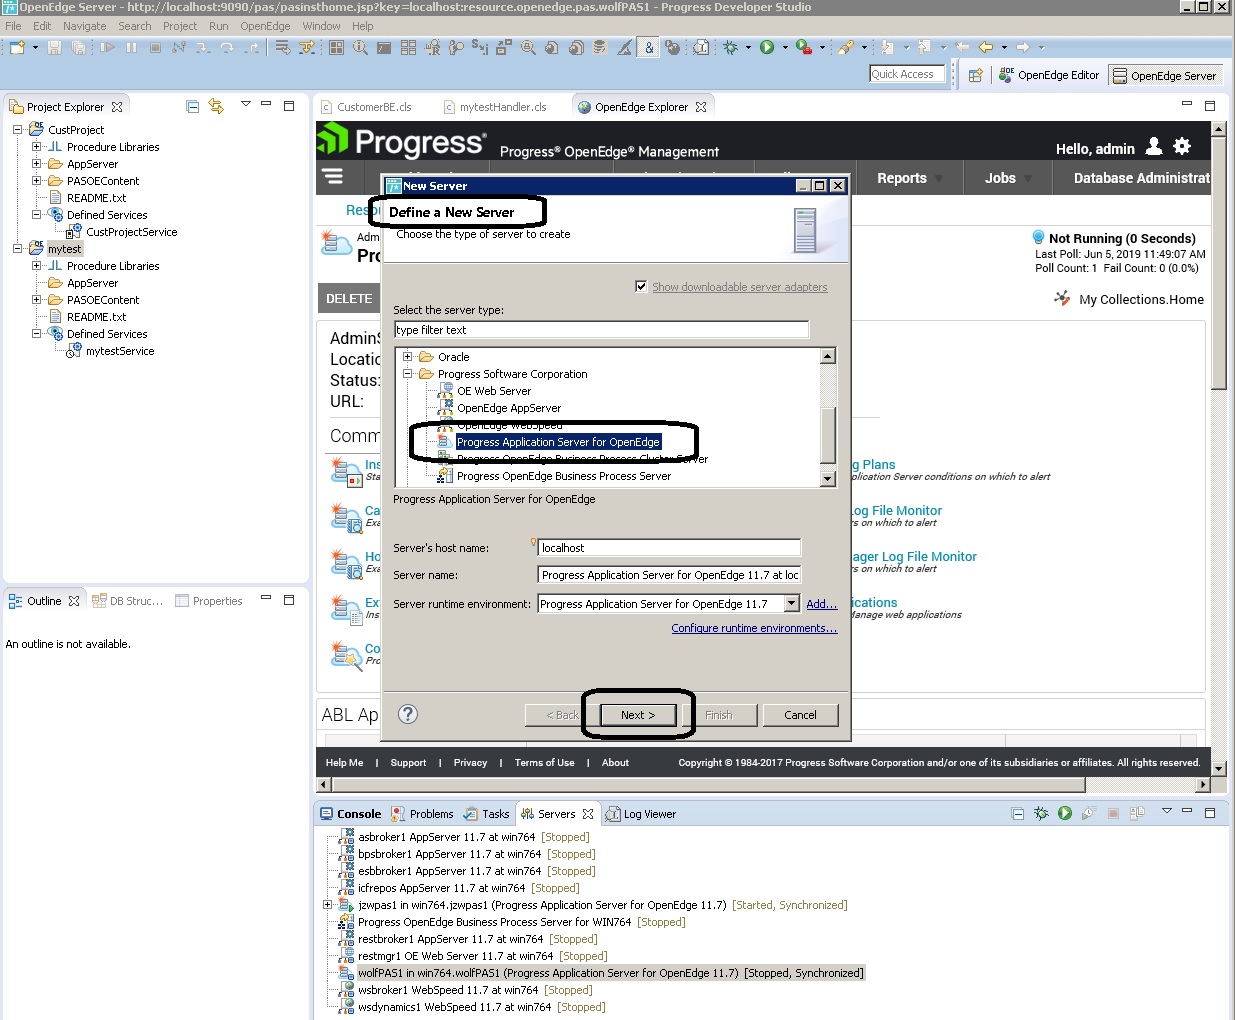Collapse Progress Software Corporation folder
This screenshot has height=1020, width=1235.
click(407, 374)
